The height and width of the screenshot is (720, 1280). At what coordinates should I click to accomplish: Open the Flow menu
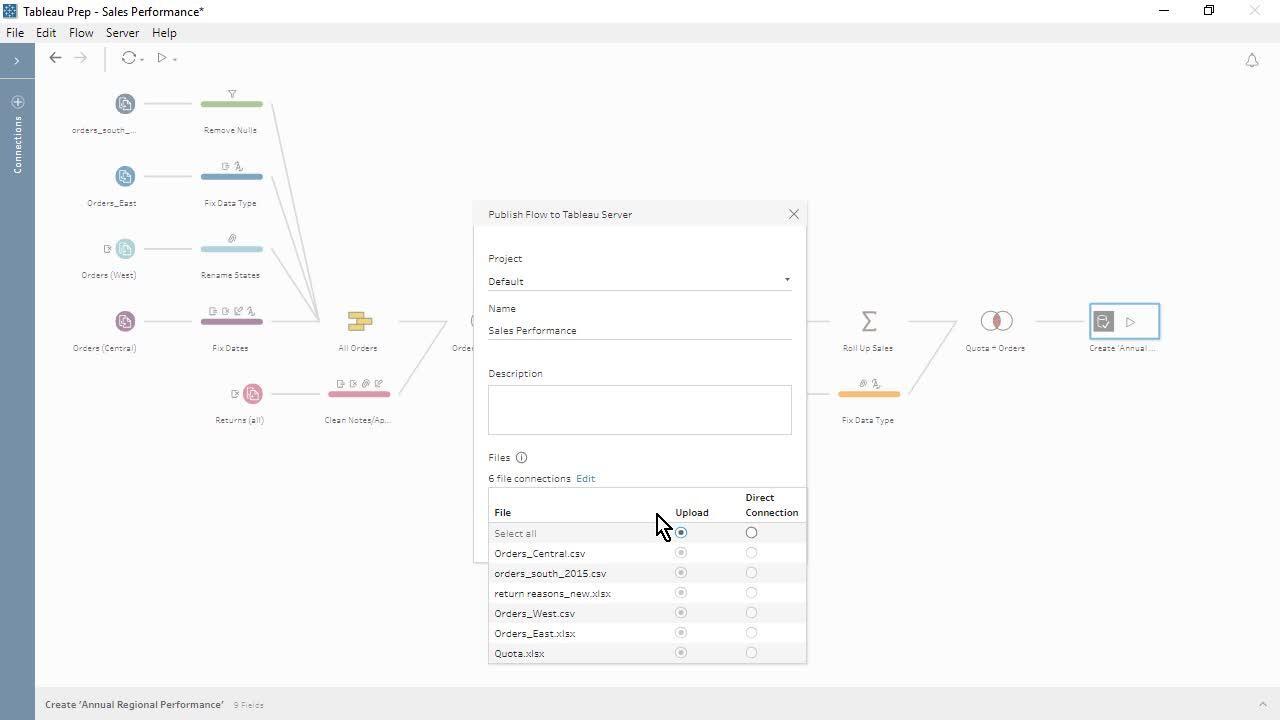(x=81, y=33)
